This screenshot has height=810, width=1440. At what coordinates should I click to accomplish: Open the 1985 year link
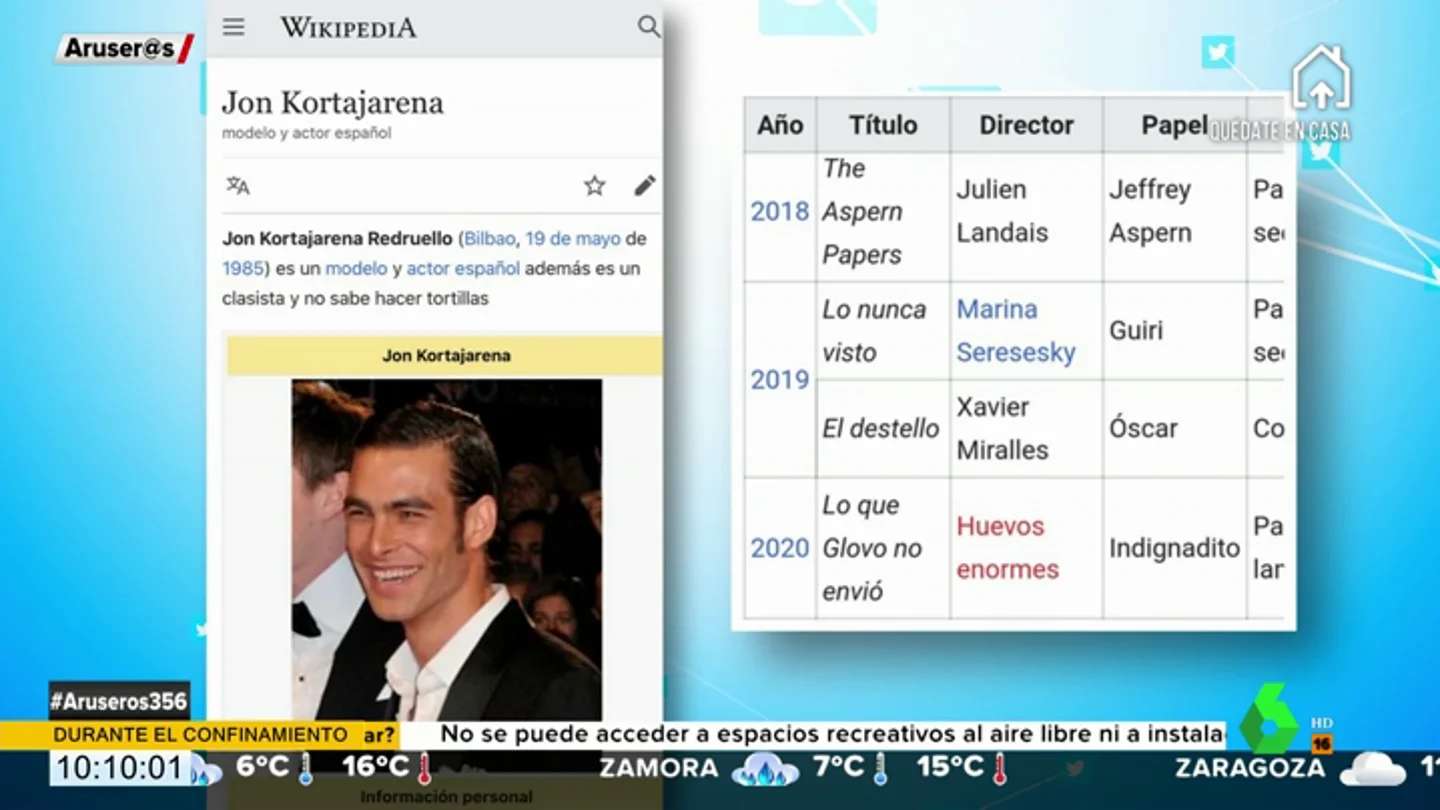coord(242,269)
